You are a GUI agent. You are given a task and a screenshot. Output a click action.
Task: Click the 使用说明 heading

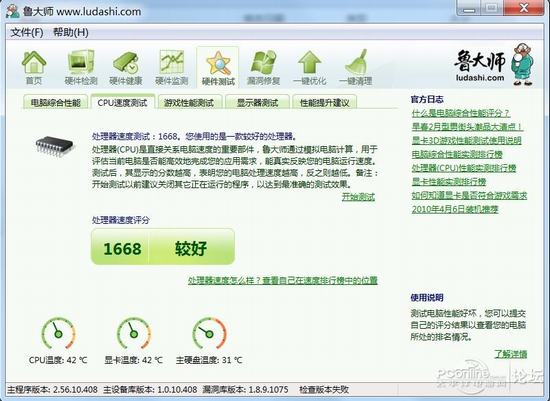pyautogui.click(x=427, y=298)
